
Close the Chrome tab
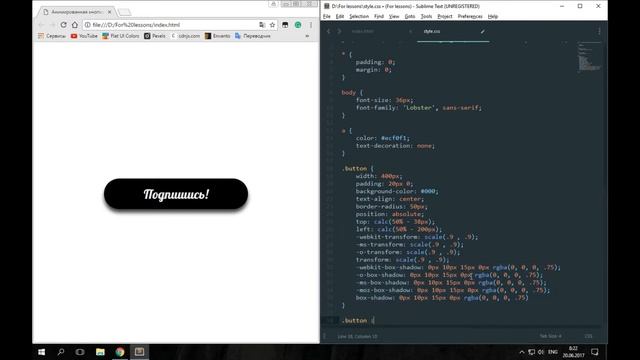[x=109, y=12]
